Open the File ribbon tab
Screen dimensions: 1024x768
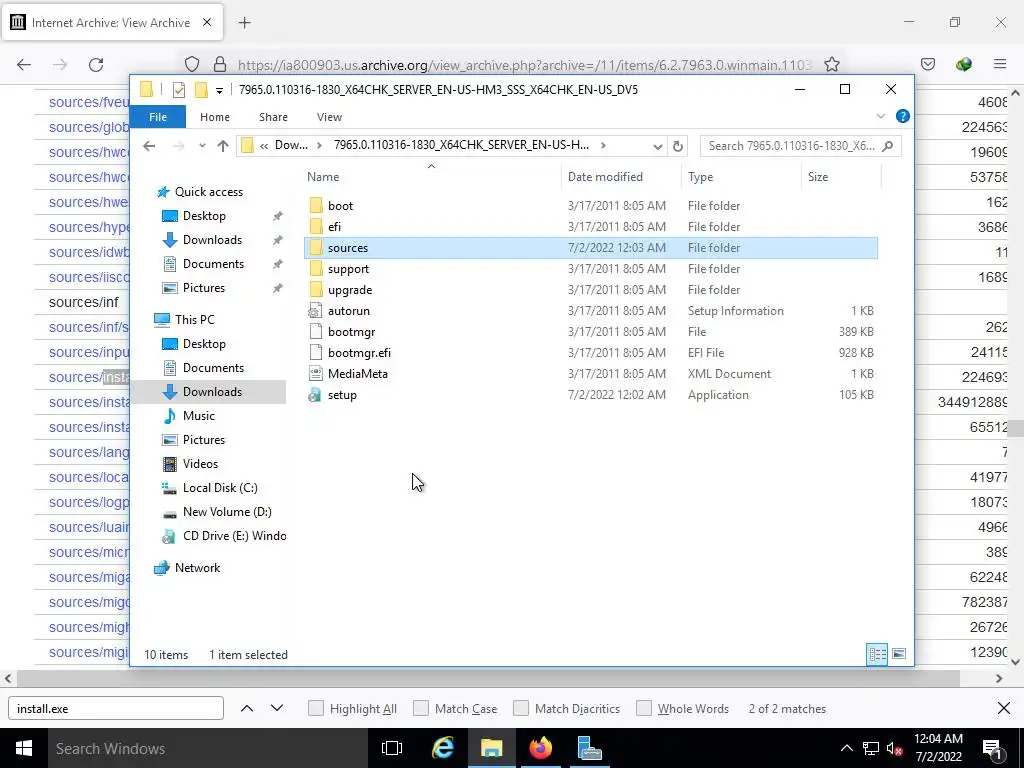pyautogui.click(x=158, y=117)
